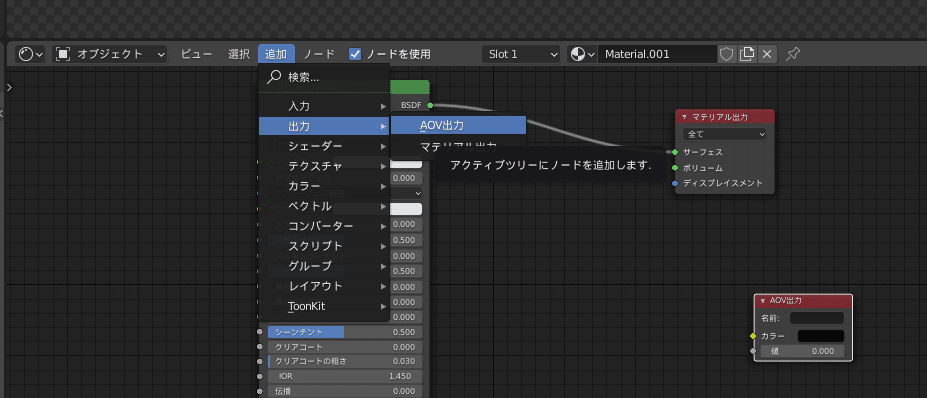Click the BSDF output socket

point(430,105)
